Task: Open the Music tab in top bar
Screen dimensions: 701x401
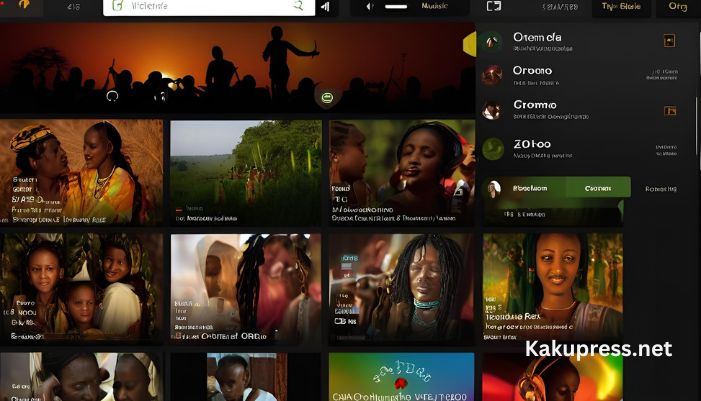Action: [x=434, y=6]
